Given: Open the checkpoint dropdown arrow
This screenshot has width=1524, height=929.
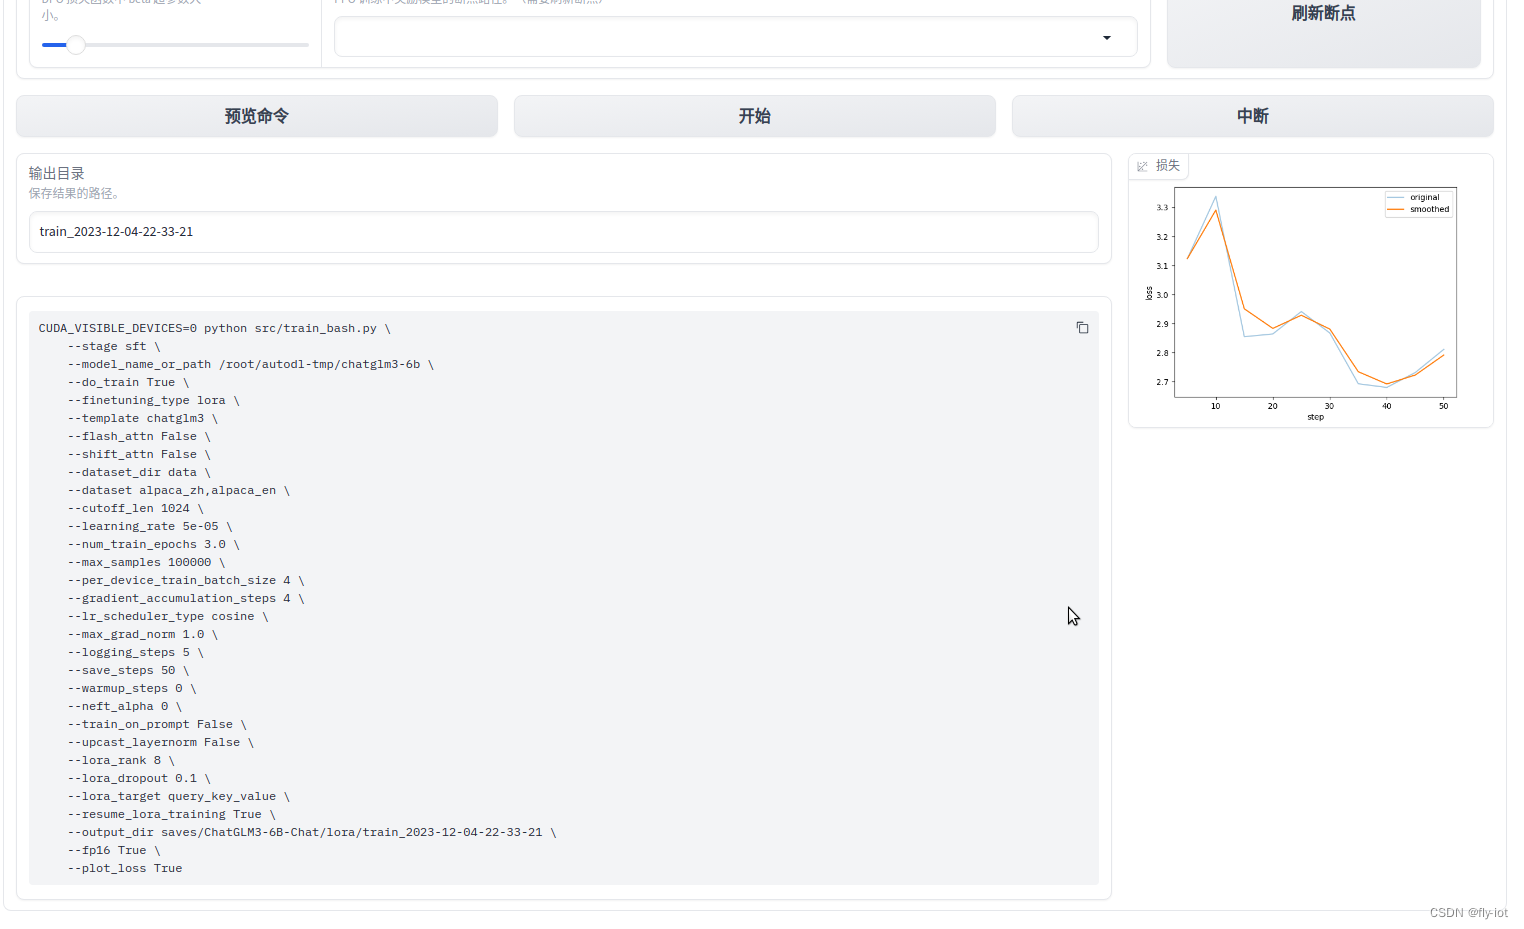Looking at the screenshot, I should point(1107,38).
